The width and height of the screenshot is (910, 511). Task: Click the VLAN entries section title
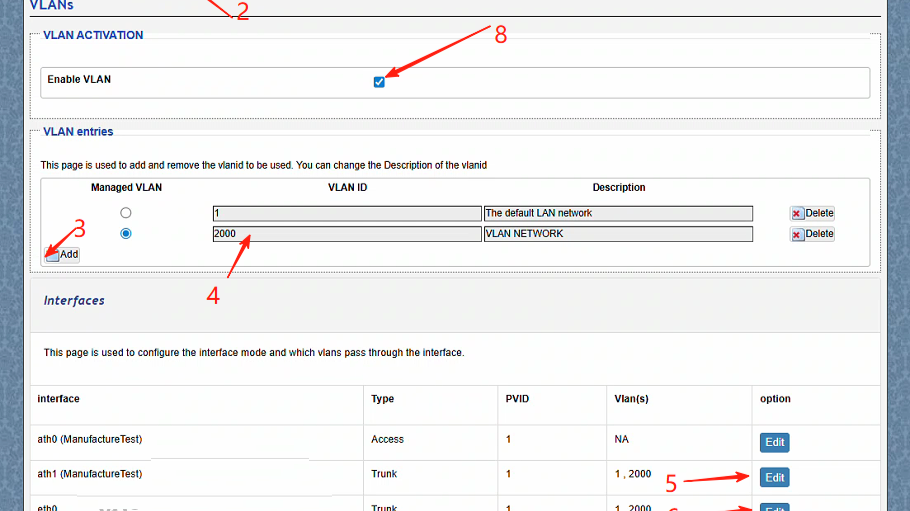click(78, 132)
